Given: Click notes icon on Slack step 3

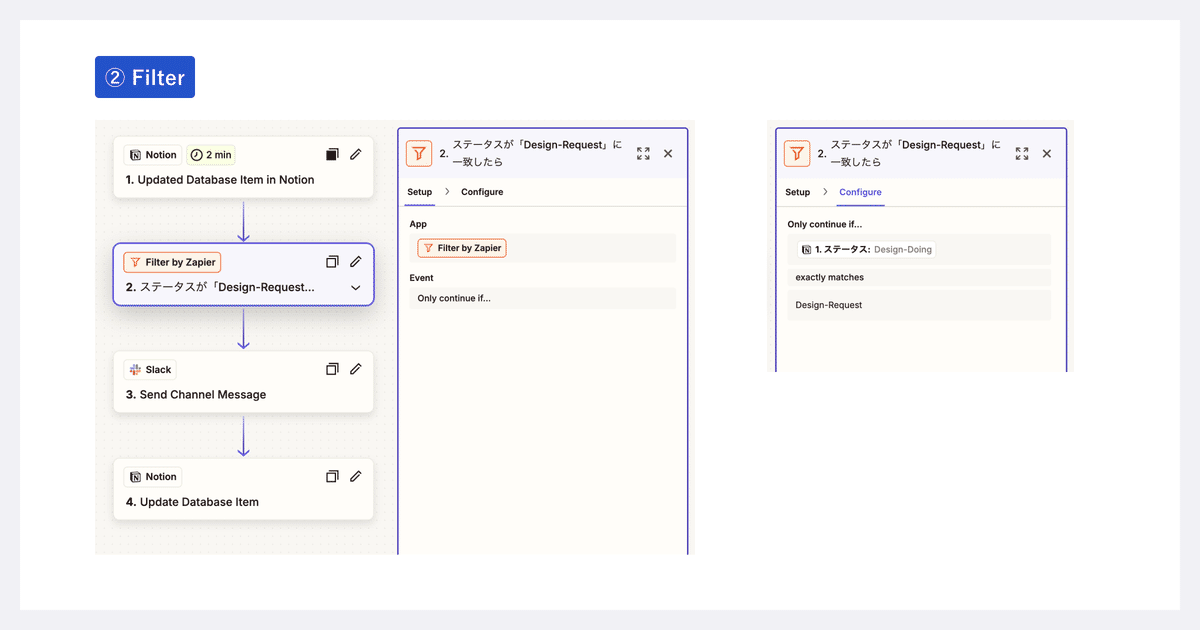Looking at the screenshot, I should tap(333, 369).
